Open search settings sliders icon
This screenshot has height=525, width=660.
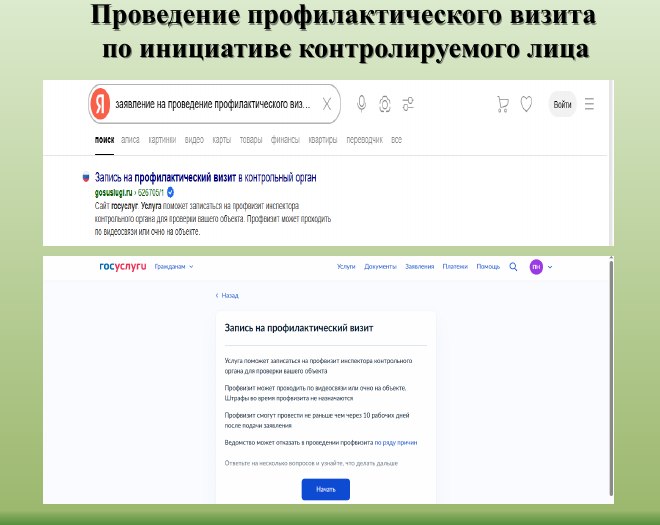click(x=407, y=104)
